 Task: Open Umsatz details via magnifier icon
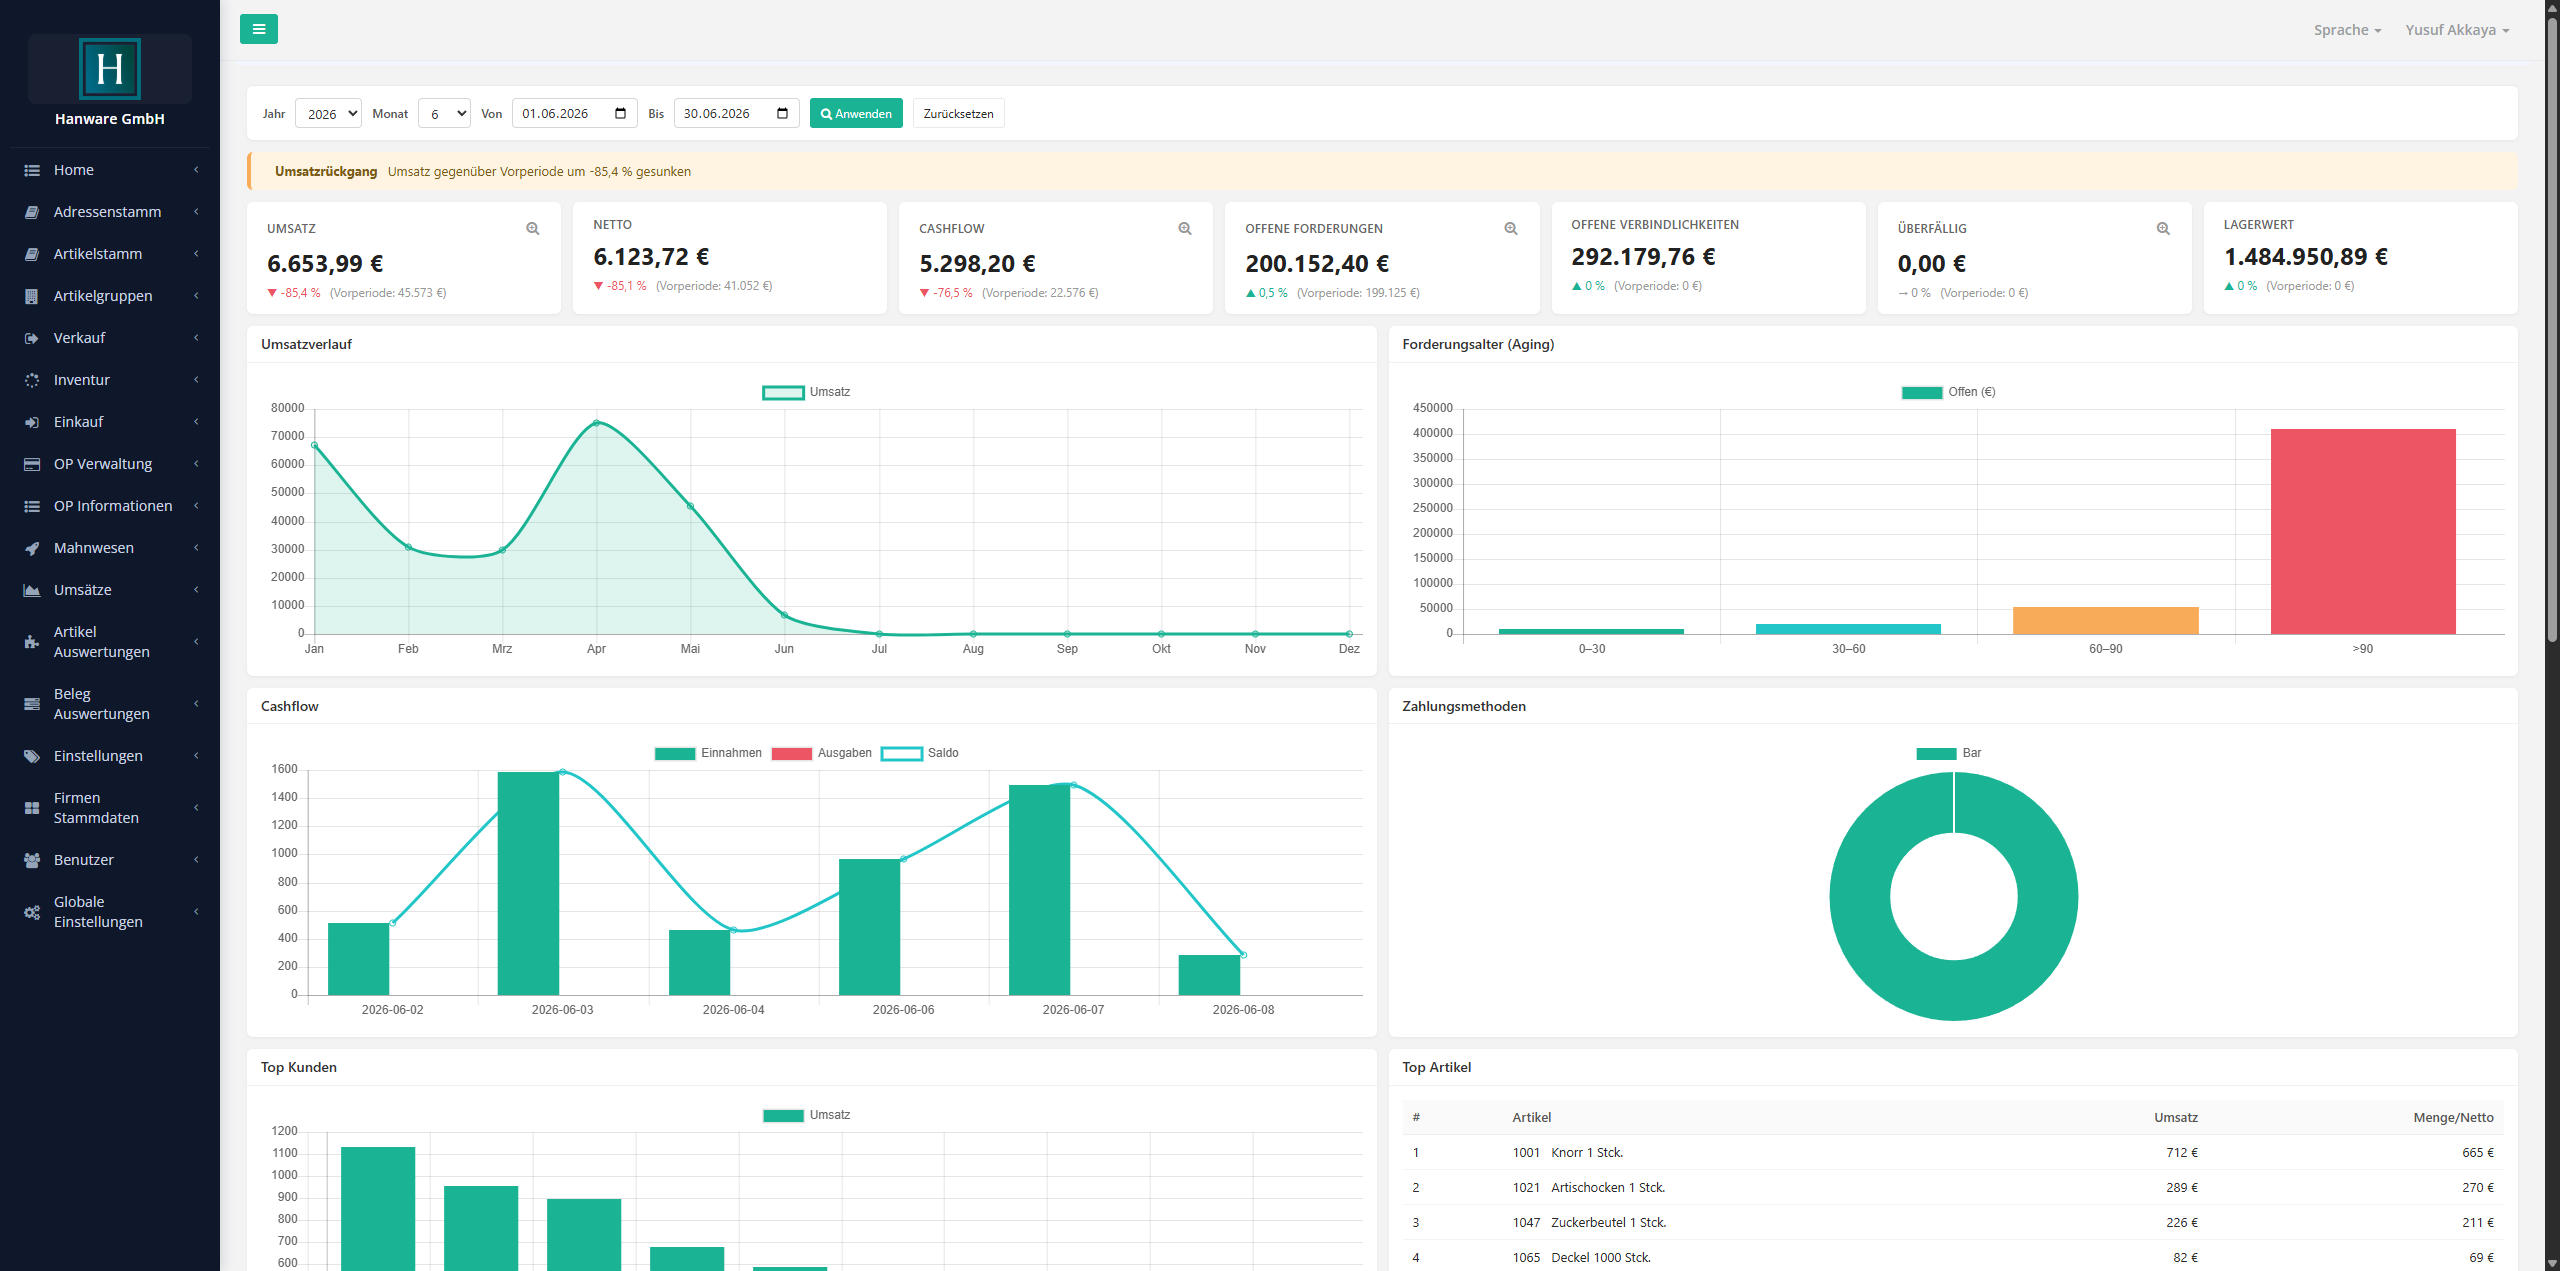click(x=533, y=229)
